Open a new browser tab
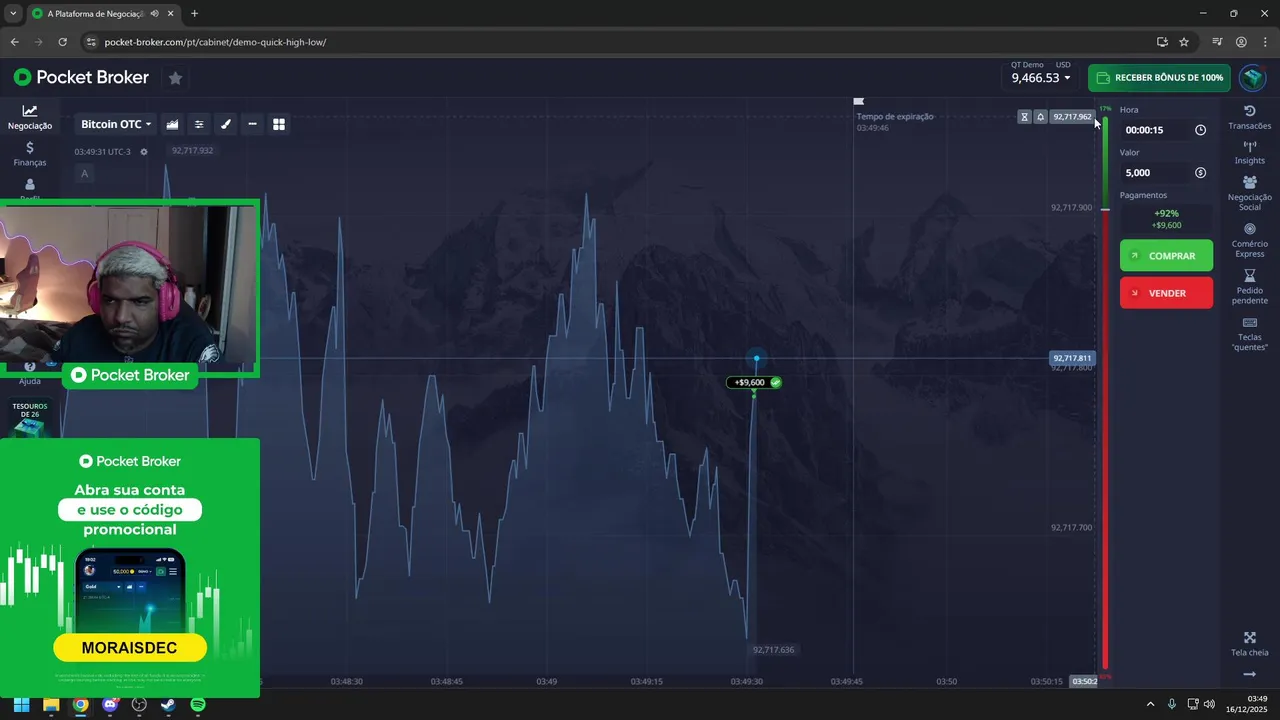Image resolution: width=1280 pixels, height=720 pixels. coord(194,14)
